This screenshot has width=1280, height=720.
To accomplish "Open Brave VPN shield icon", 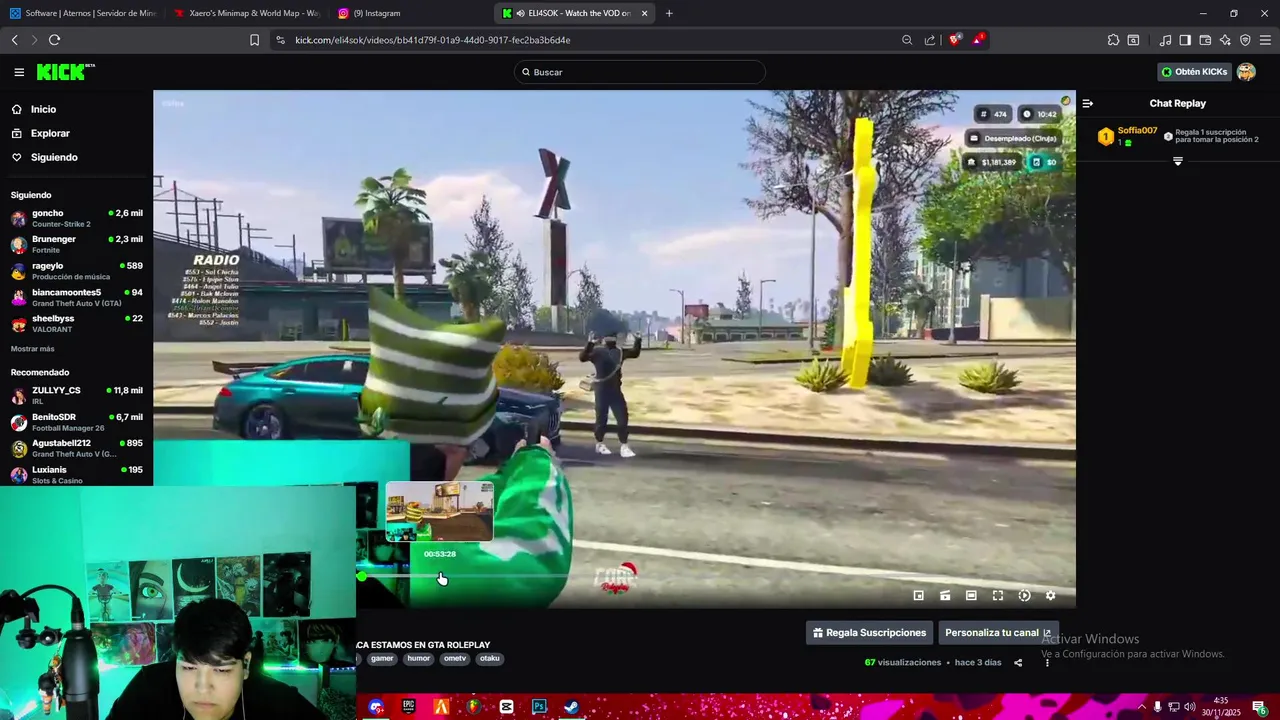I will click(x=1245, y=40).
